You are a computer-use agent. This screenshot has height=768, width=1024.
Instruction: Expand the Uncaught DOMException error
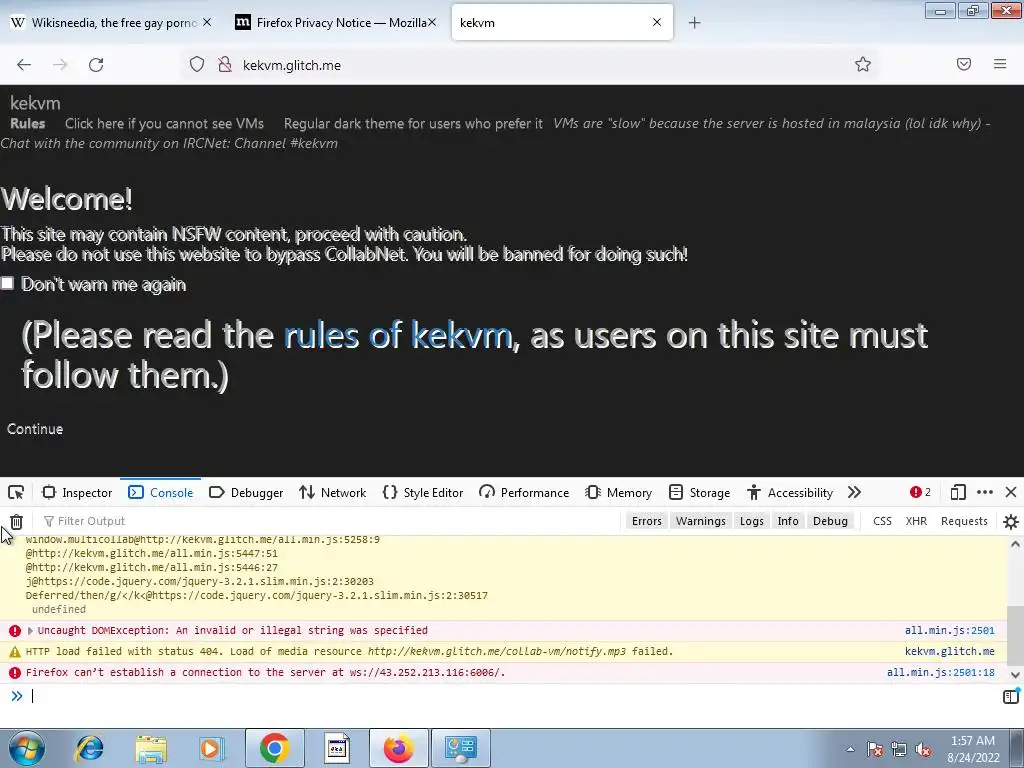tap(30, 631)
